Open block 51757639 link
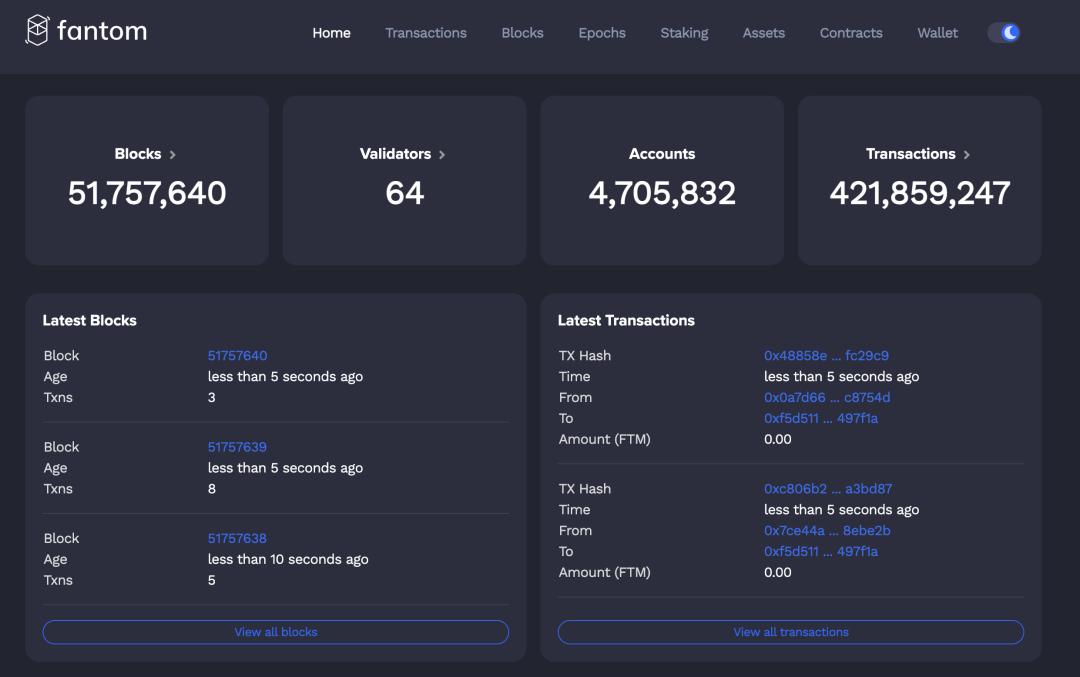This screenshot has width=1080, height=677. 237,447
